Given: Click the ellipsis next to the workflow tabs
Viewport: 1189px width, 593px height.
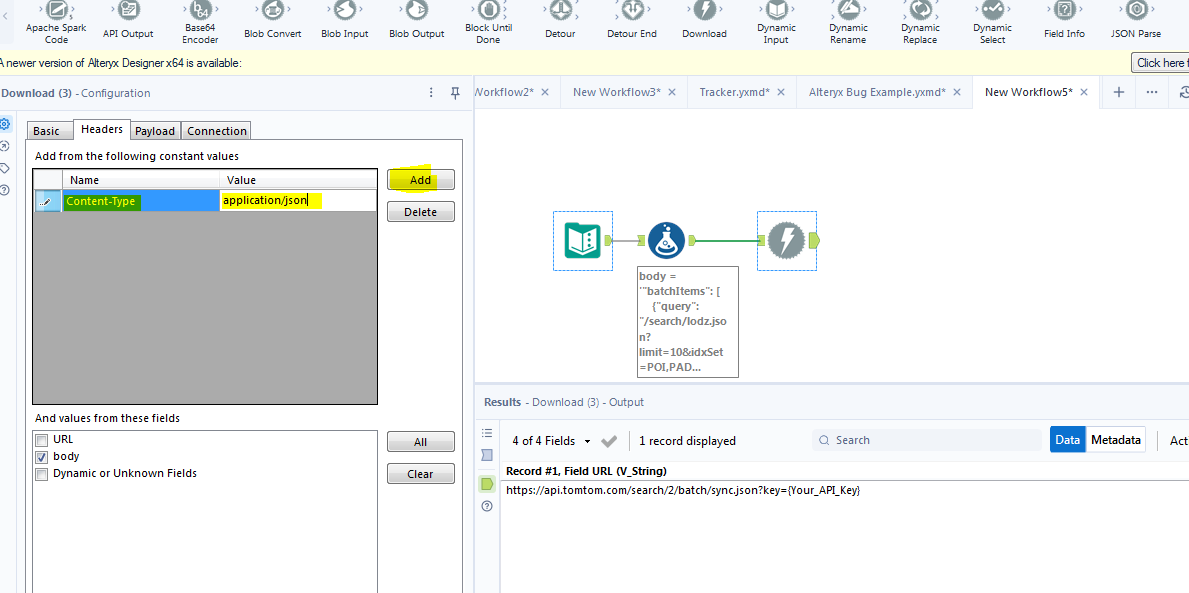Looking at the screenshot, I should (1151, 91).
